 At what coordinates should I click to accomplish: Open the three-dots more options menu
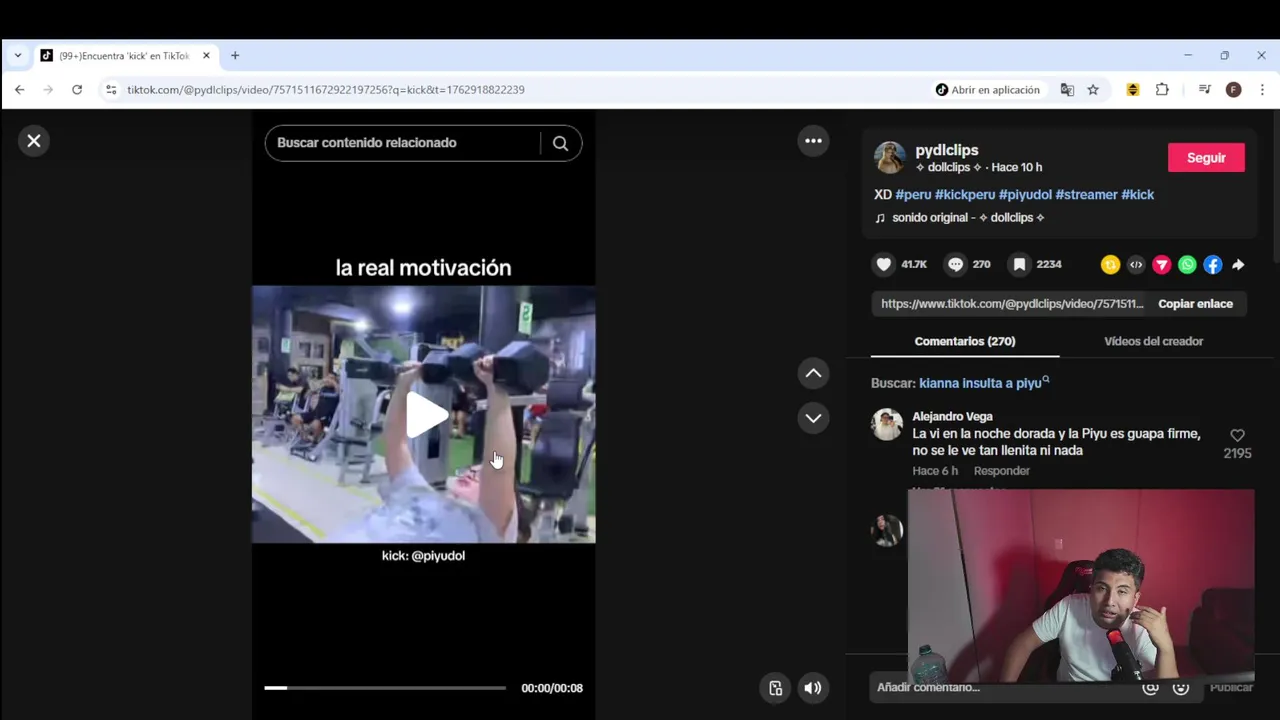813,141
